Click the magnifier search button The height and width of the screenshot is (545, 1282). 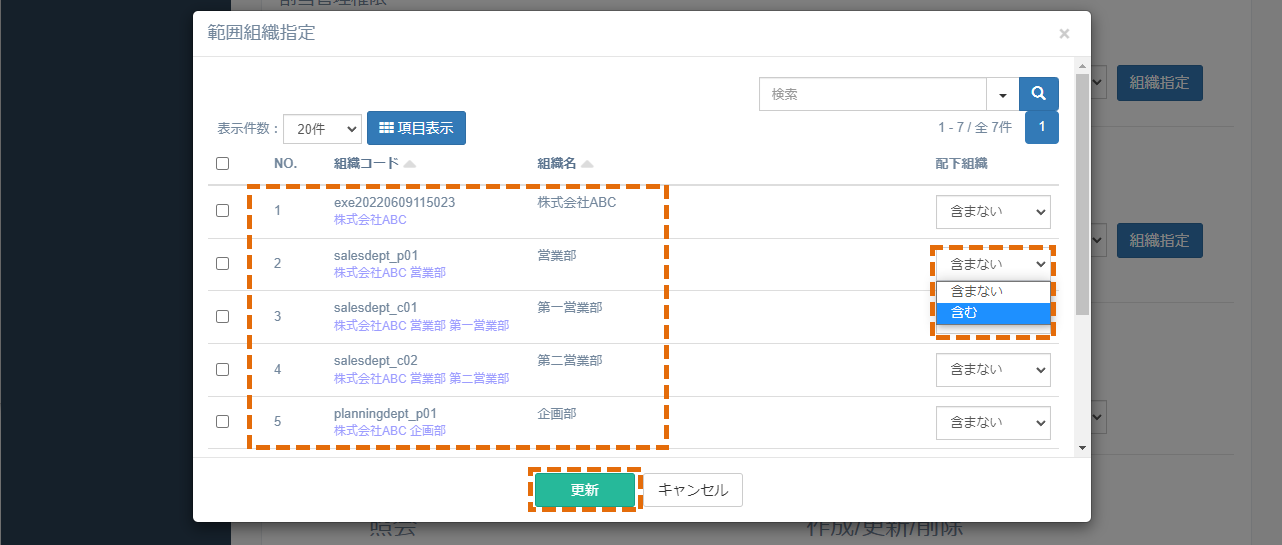coord(1039,94)
